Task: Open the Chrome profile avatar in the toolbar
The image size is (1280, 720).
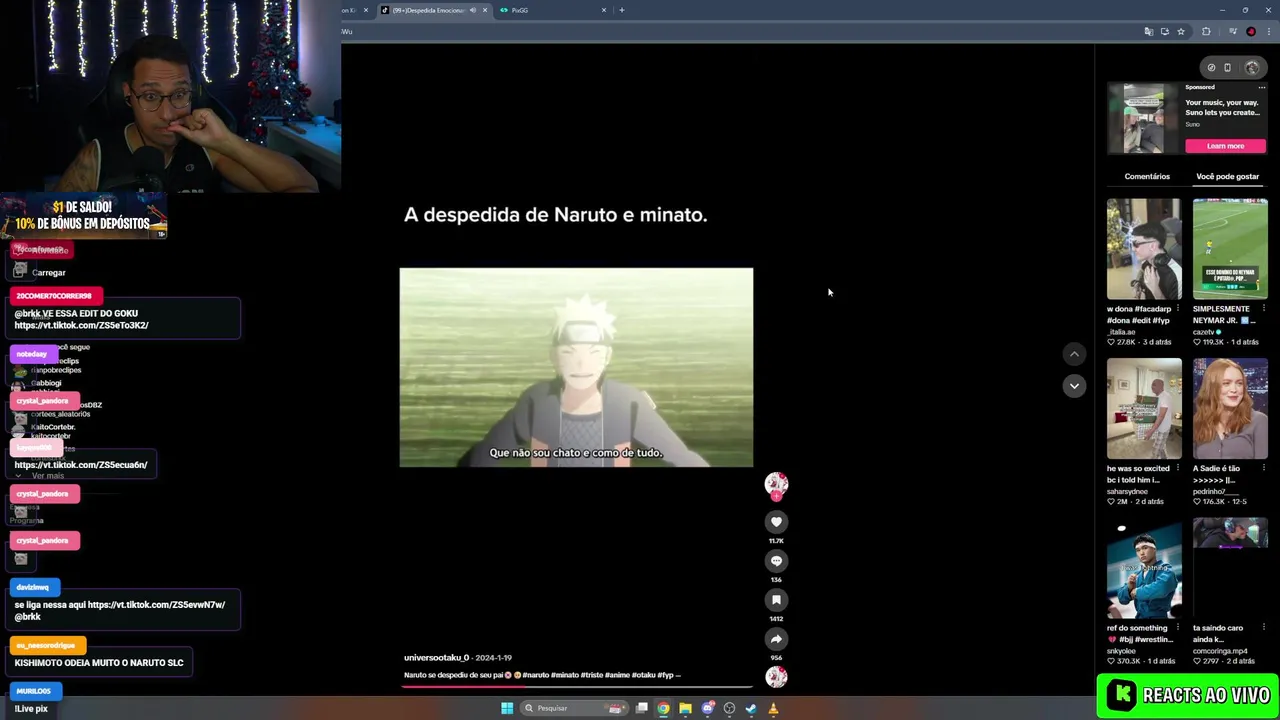Action: click(x=1251, y=32)
